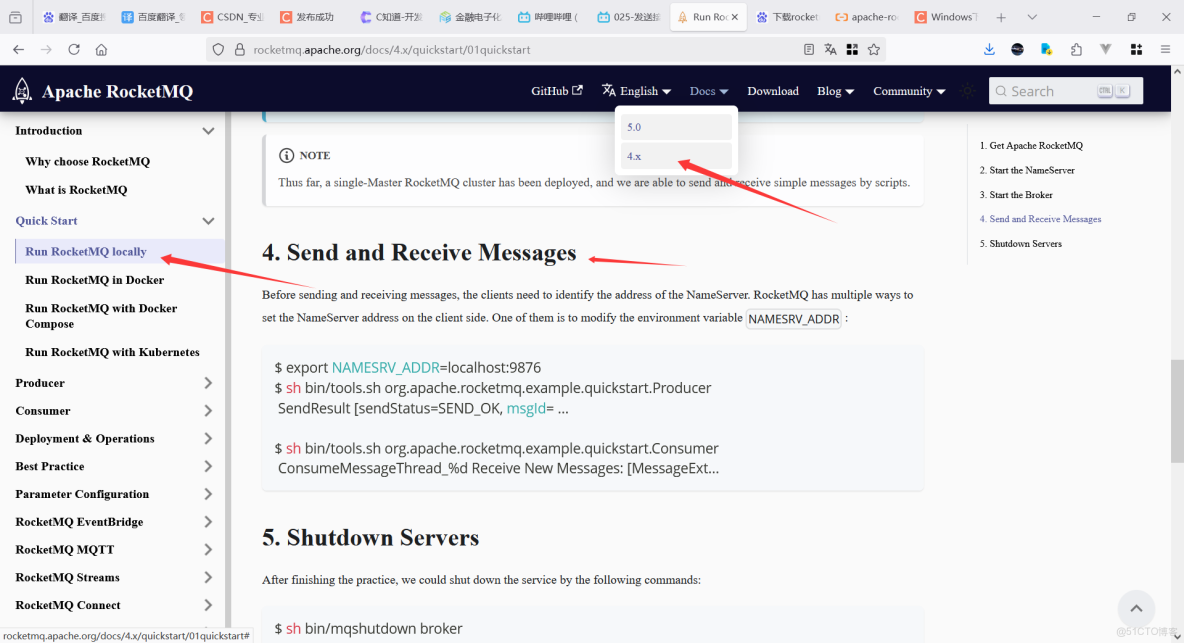
Task: Jump to Shutdown Servers in table of contents
Action: (x=1021, y=244)
